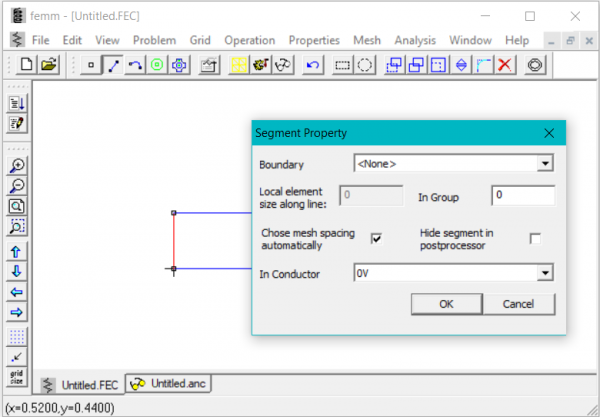
Task: Click Cancel in Segment Property dialog
Action: pos(518,304)
